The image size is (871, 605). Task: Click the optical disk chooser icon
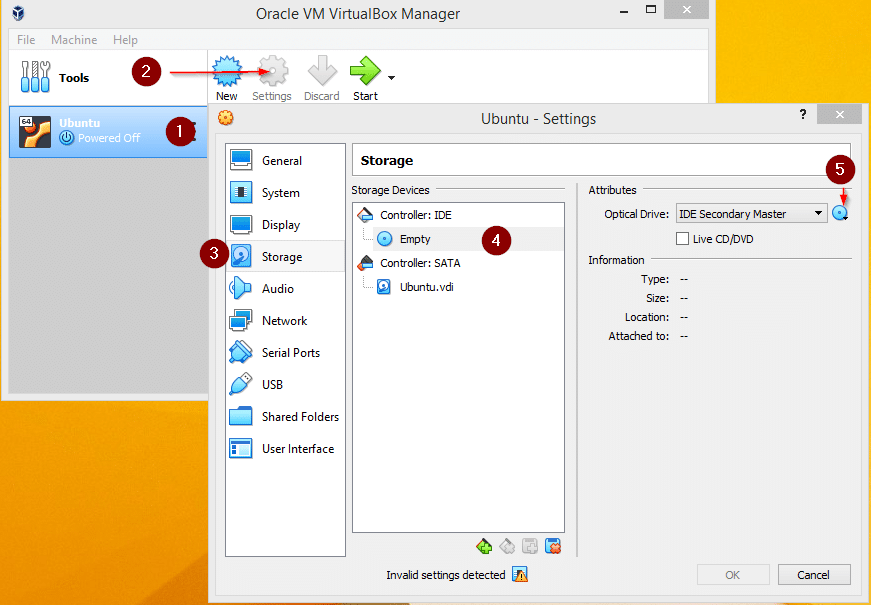(x=840, y=213)
